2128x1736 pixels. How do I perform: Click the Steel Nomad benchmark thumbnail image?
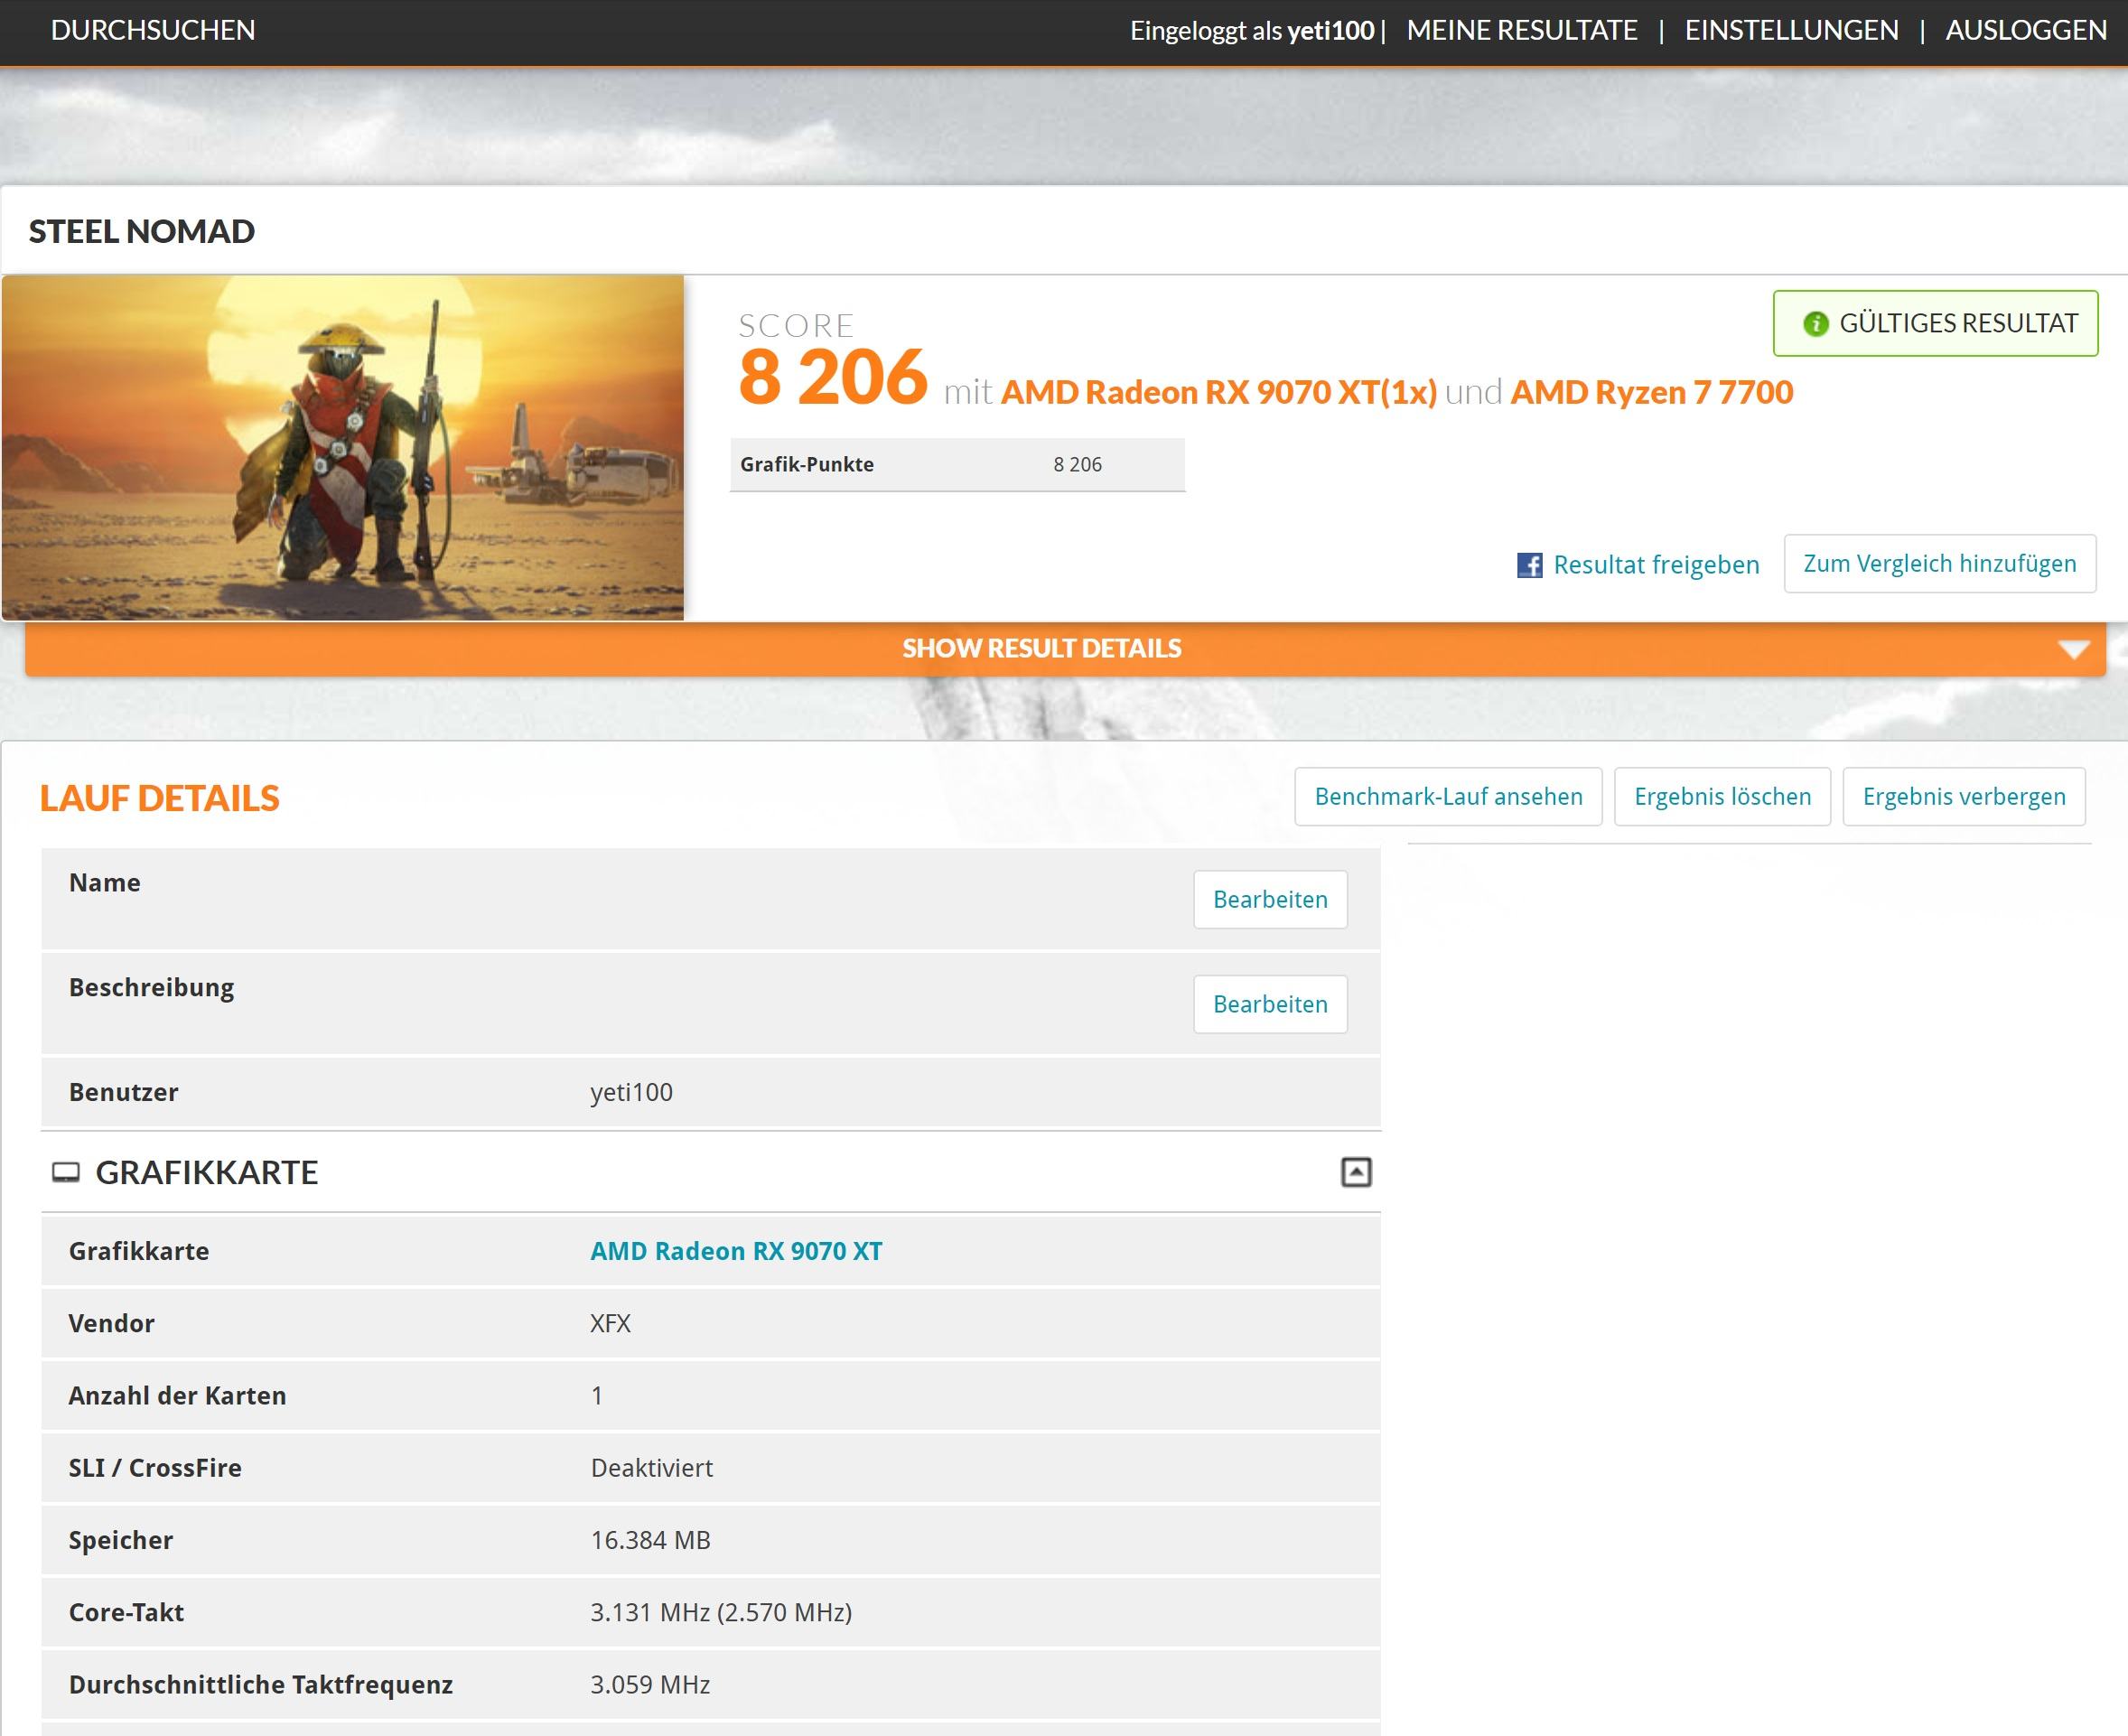click(343, 447)
